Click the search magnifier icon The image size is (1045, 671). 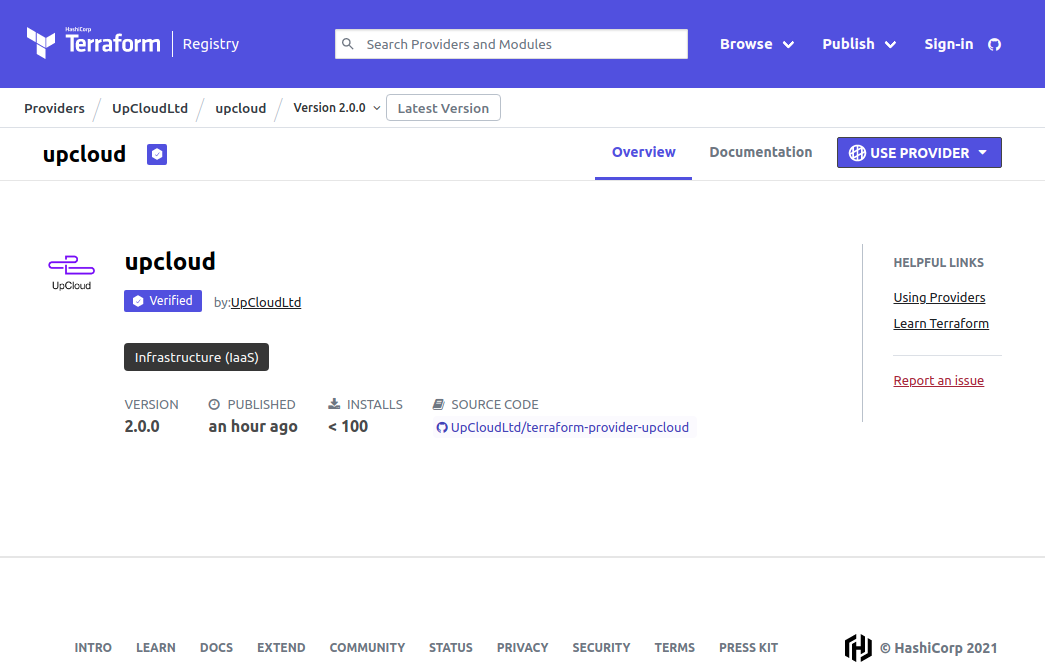point(348,44)
